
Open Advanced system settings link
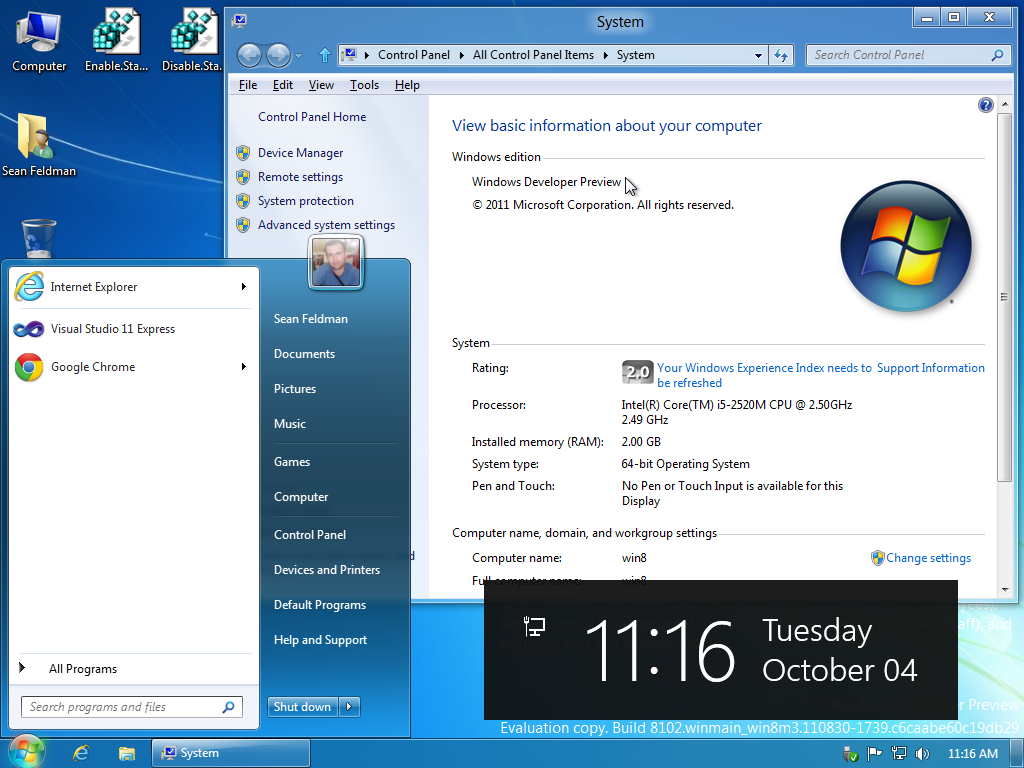pos(327,225)
